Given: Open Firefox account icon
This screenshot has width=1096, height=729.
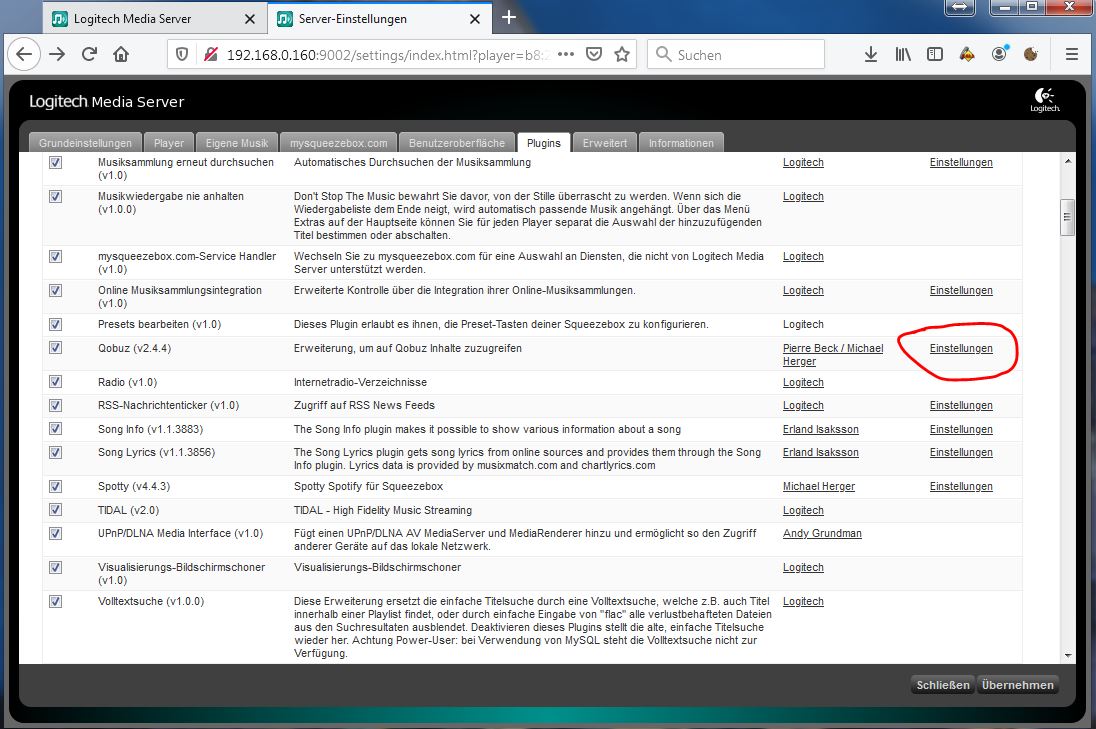Looking at the screenshot, I should coord(1000,53).
